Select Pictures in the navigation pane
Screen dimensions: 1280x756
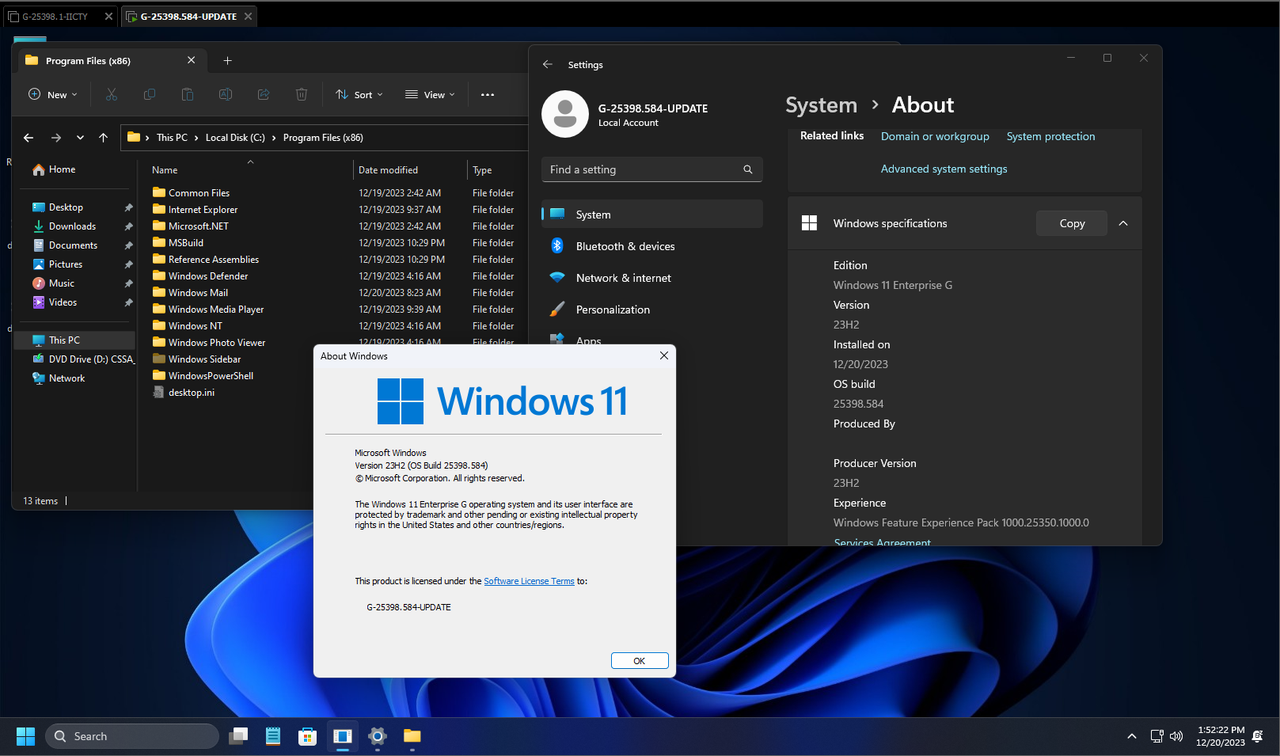[66, 264]
